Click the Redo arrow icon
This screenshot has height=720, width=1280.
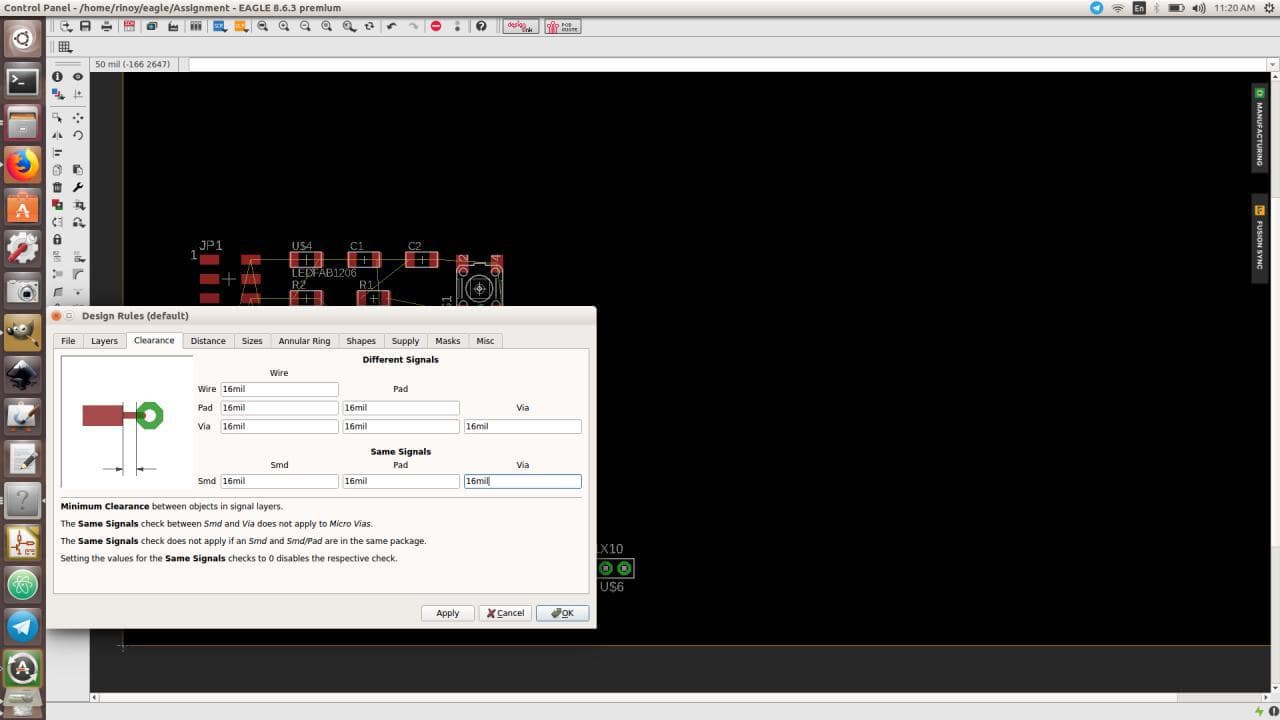click(x=413, y=26)
